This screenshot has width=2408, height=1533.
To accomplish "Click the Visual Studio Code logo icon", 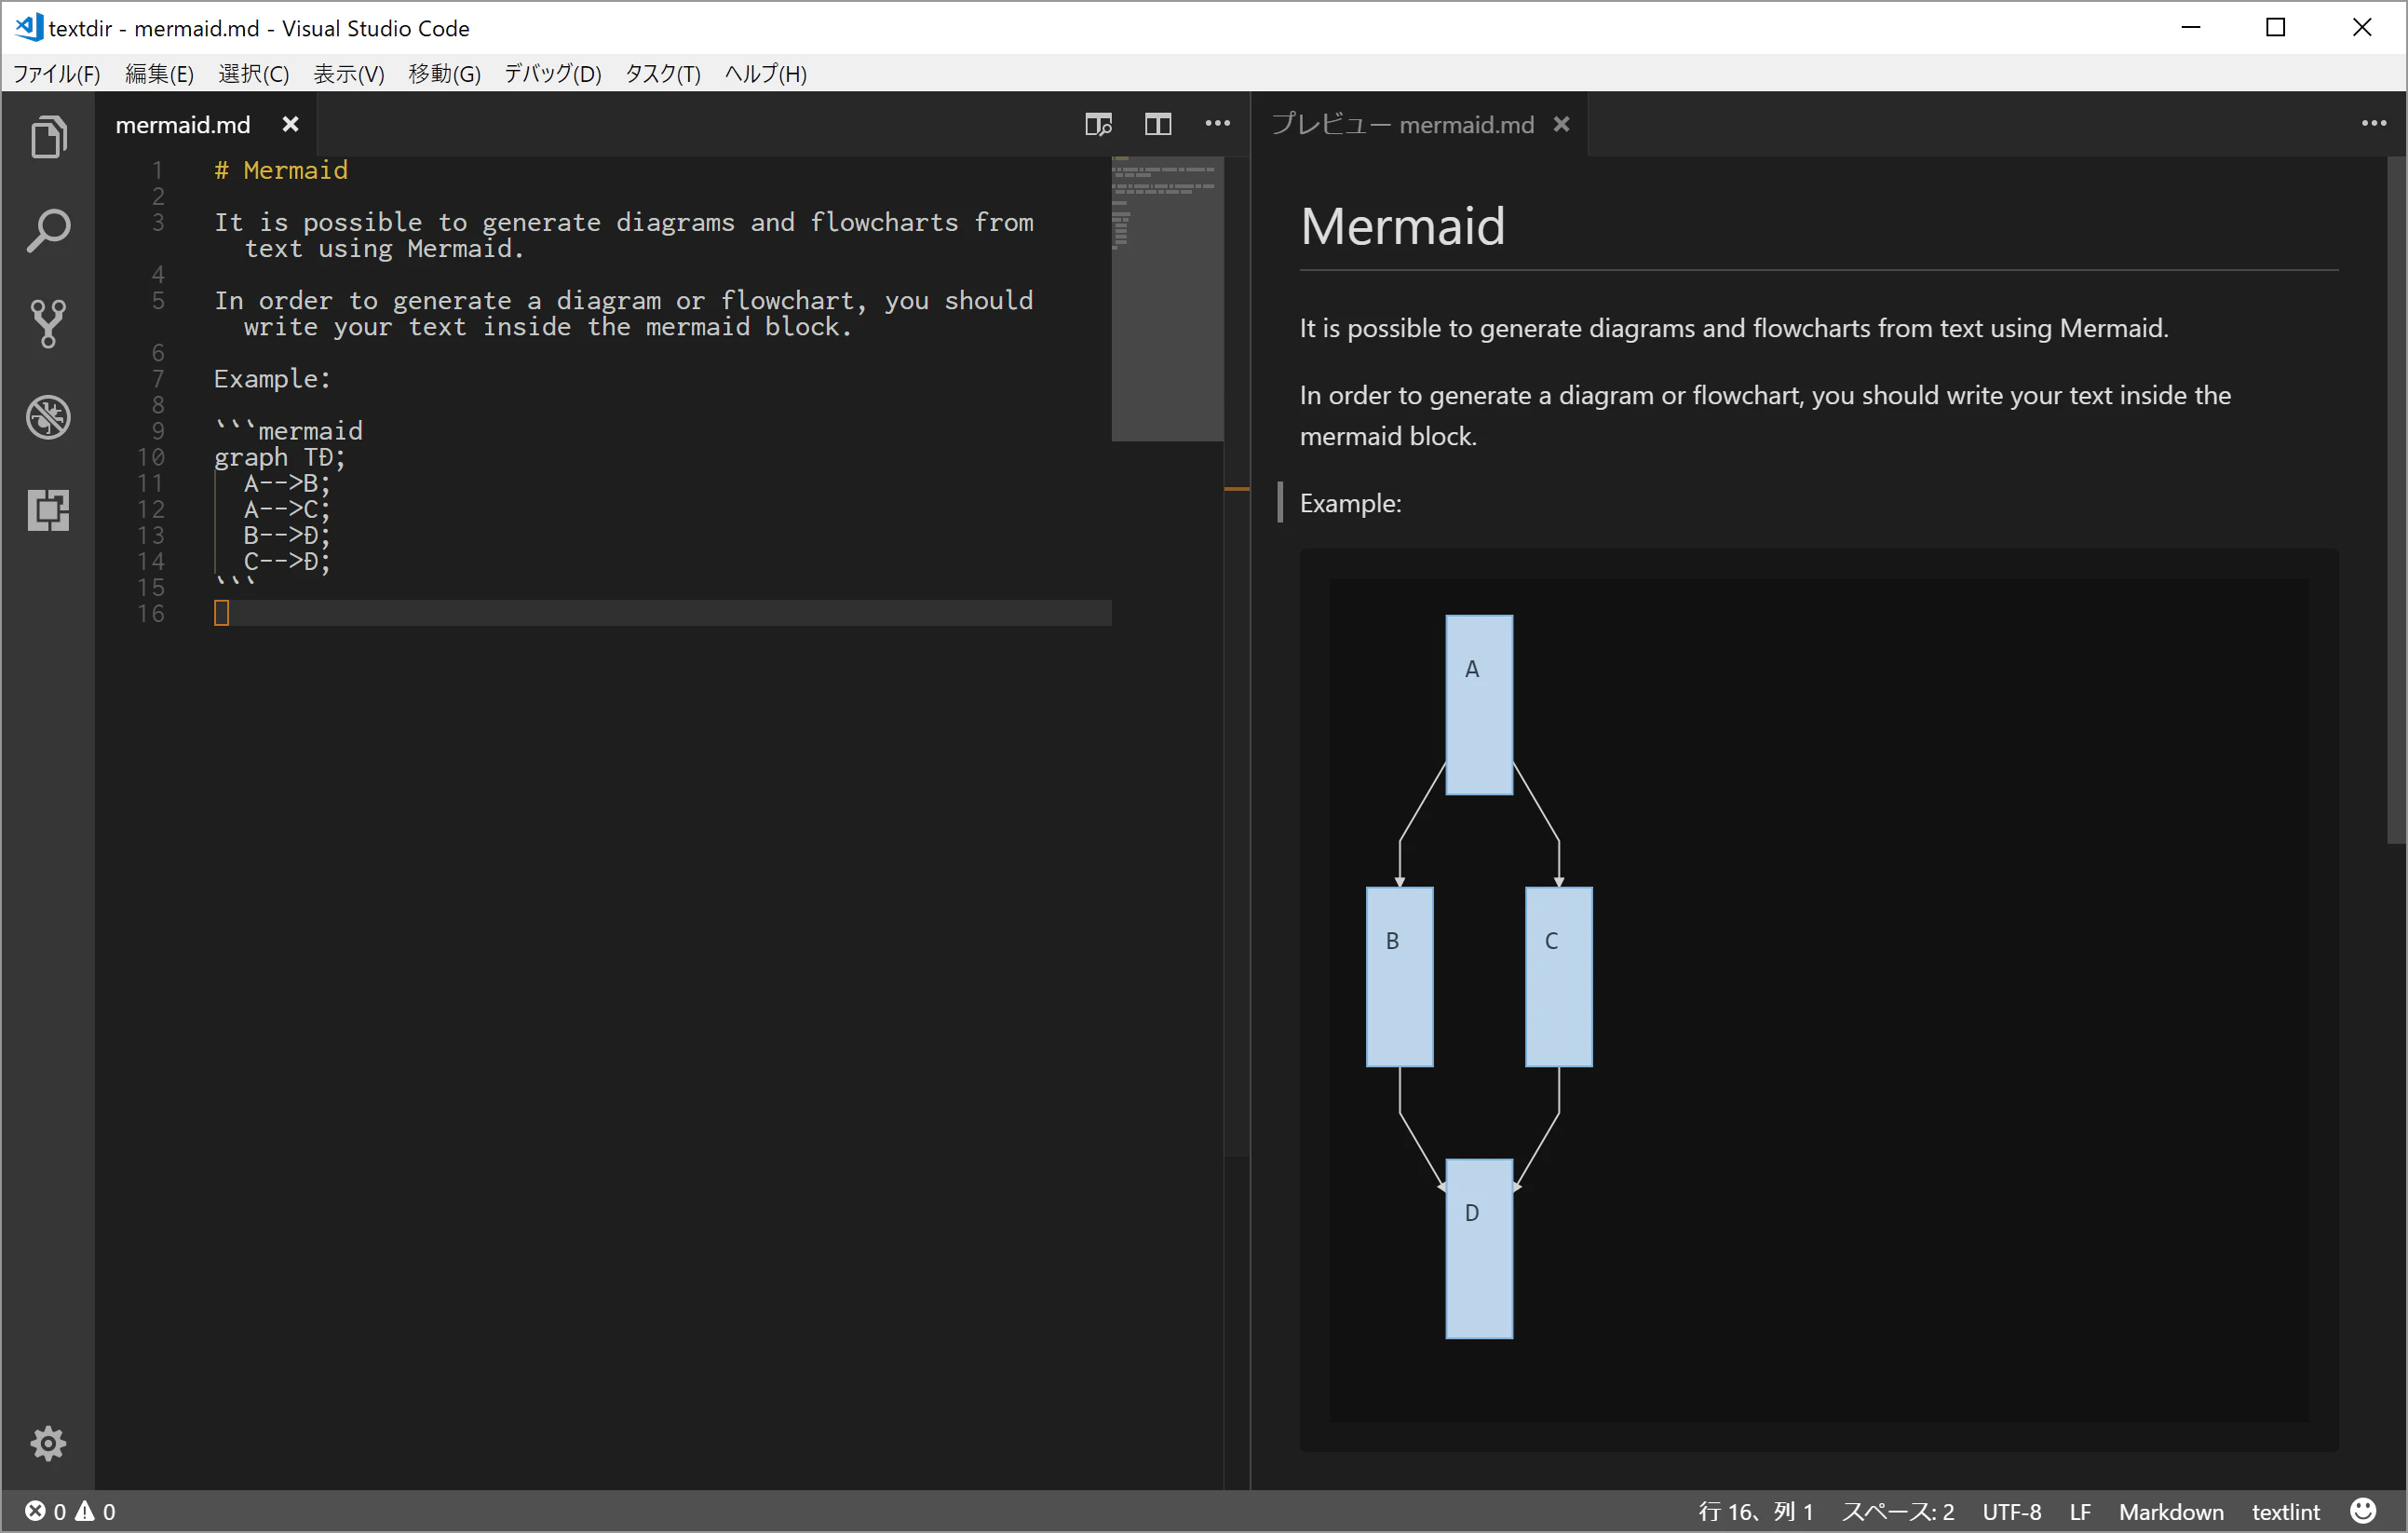I will [x=28, y=27].
